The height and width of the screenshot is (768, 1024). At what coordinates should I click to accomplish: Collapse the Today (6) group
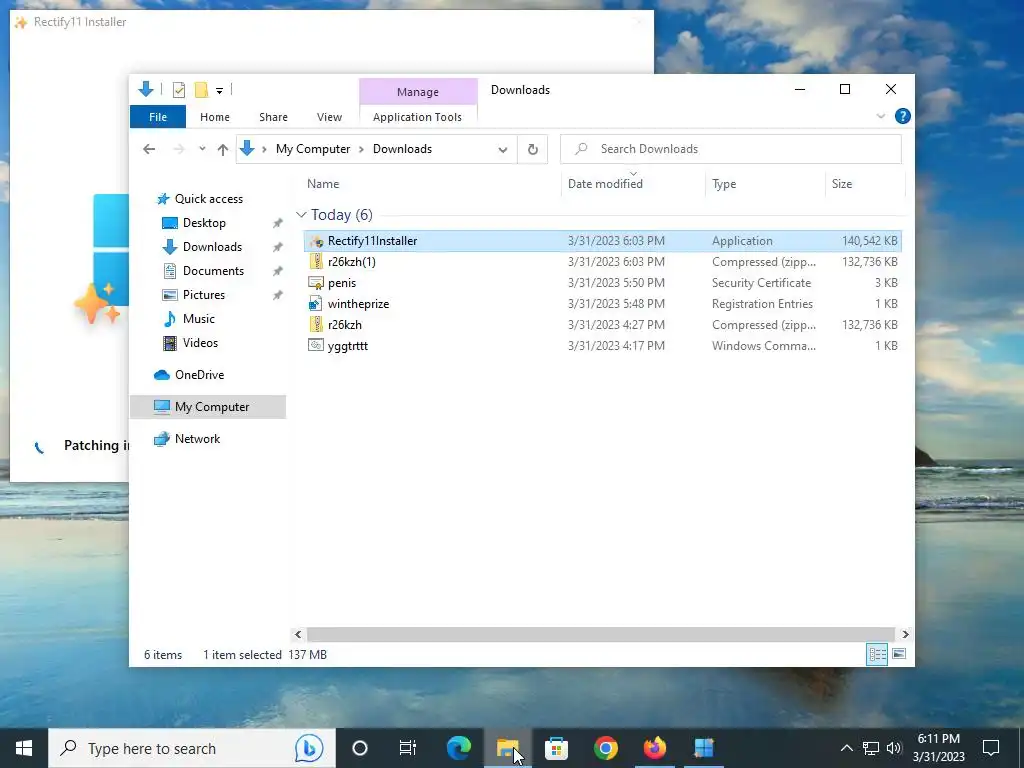[x=301, y=214]
